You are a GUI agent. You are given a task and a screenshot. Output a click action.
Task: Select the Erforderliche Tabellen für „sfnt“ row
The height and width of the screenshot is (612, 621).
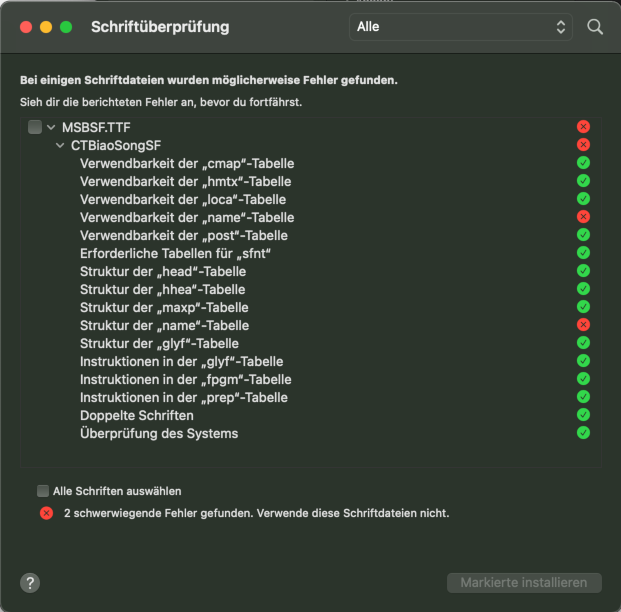[176, 253]
